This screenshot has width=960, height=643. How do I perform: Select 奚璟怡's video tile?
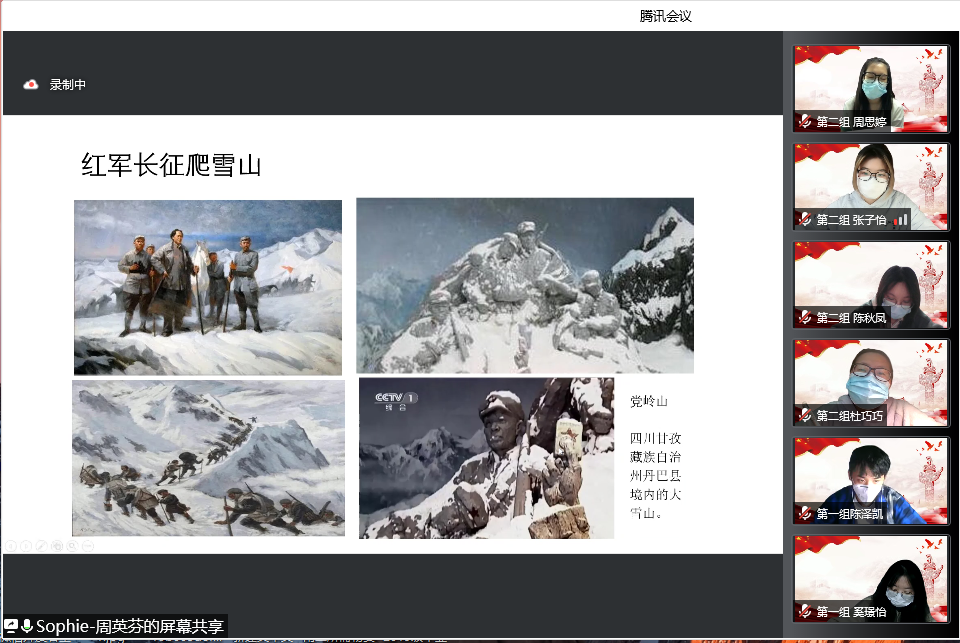(871, 579)
